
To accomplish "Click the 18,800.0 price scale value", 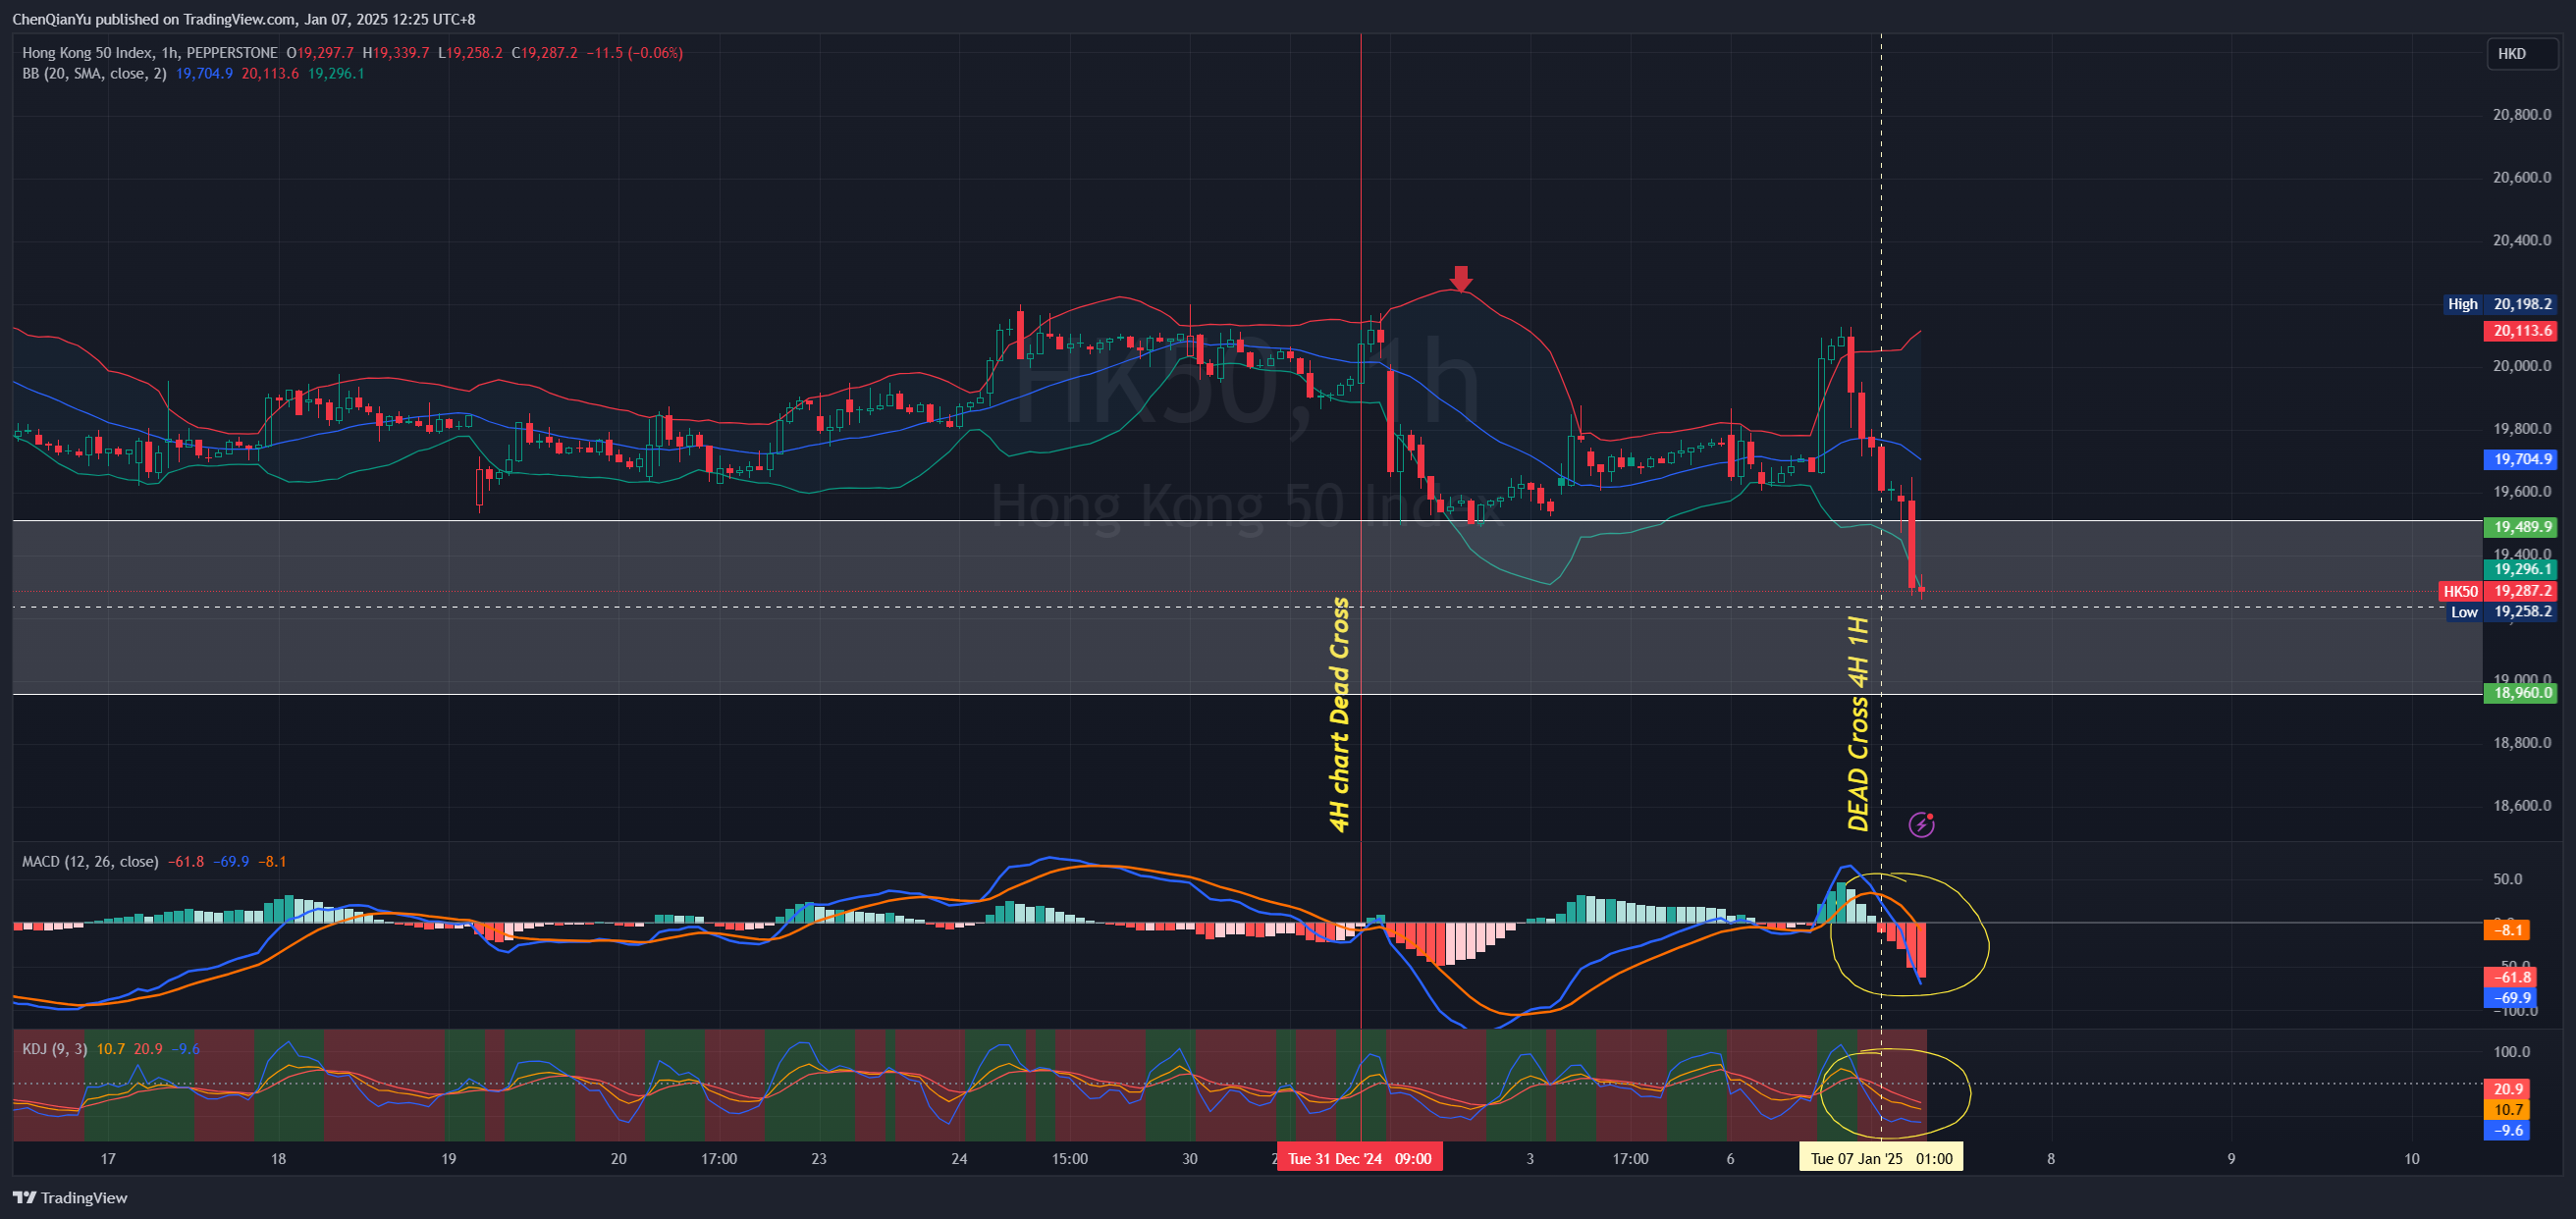I will tap(2522, 743).
